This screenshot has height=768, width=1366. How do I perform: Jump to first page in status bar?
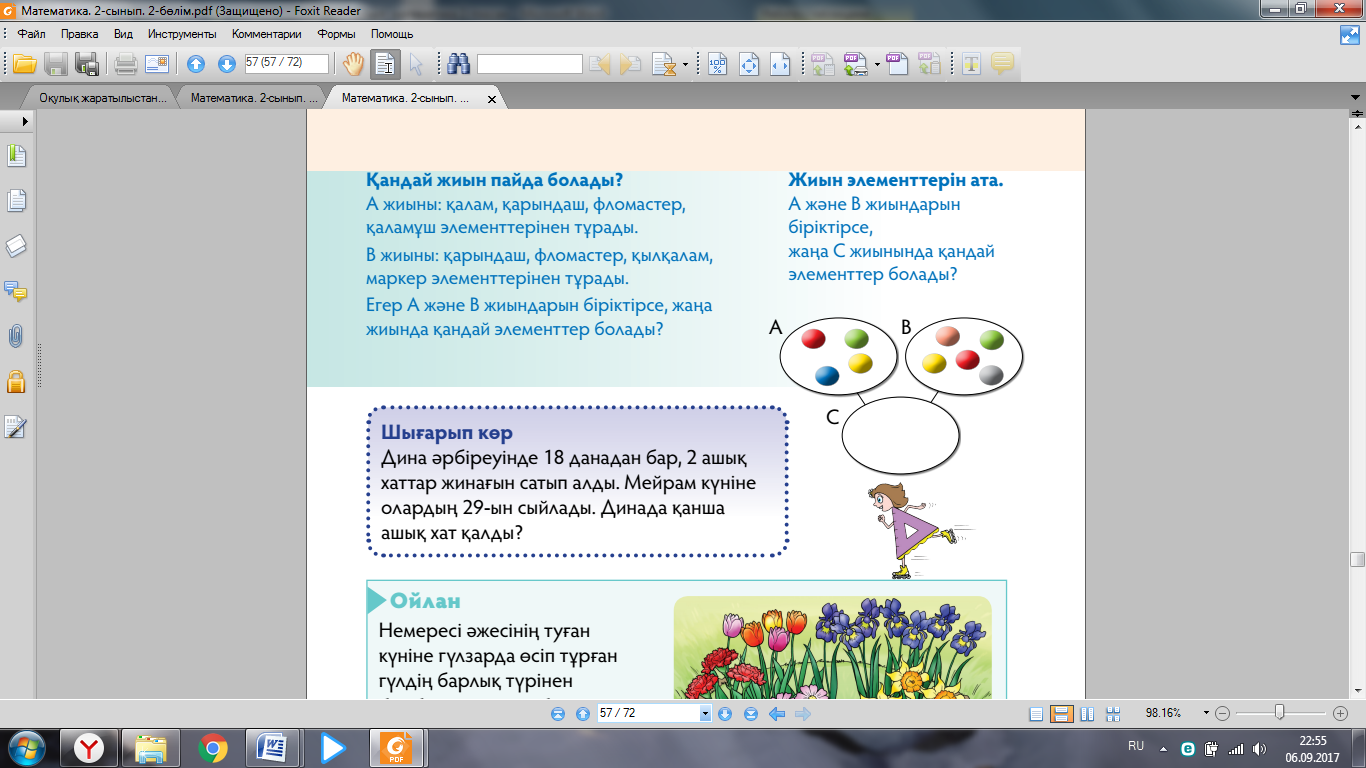point(558,714)
